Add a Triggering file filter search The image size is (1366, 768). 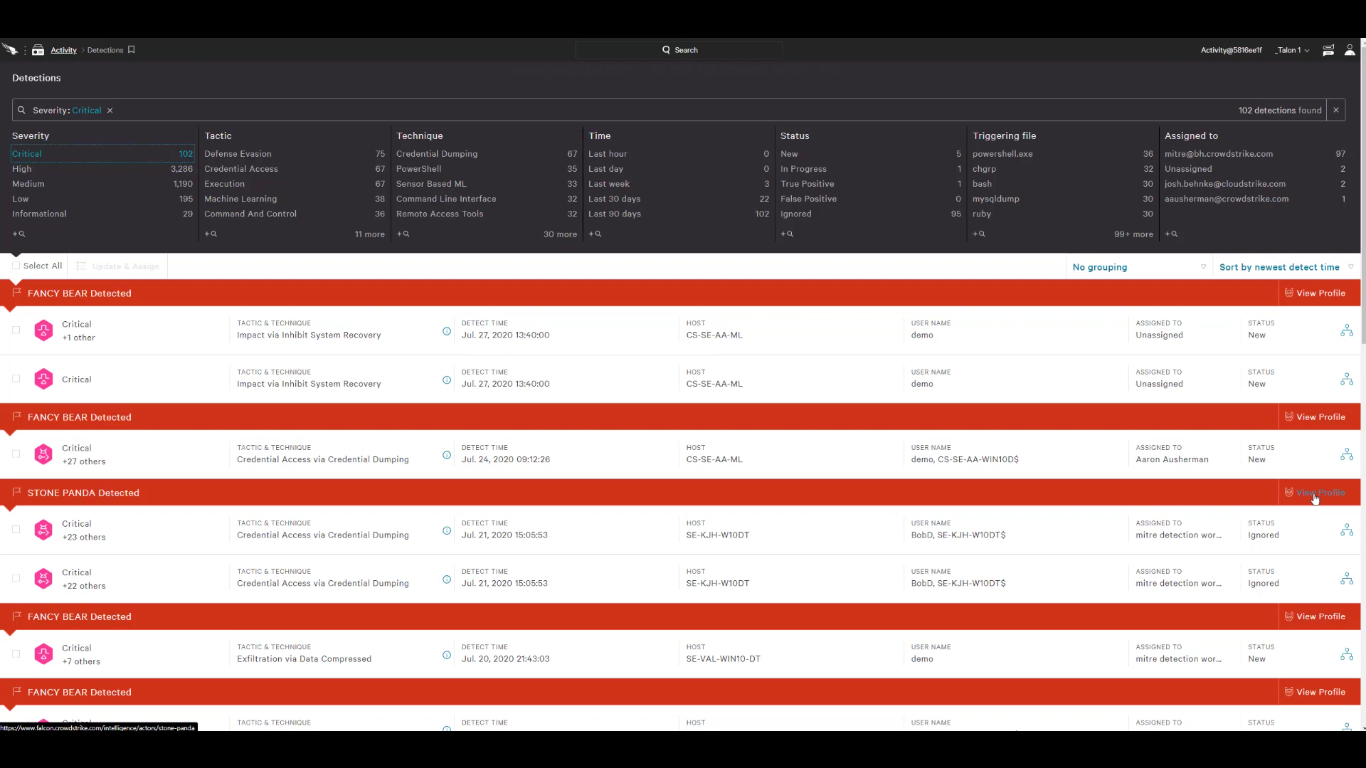(x=978, y=234)
